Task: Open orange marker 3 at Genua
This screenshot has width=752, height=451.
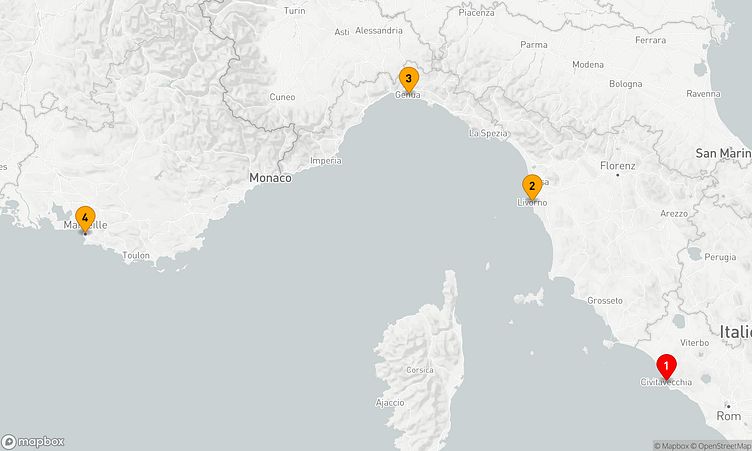Action: click(408, 79)
